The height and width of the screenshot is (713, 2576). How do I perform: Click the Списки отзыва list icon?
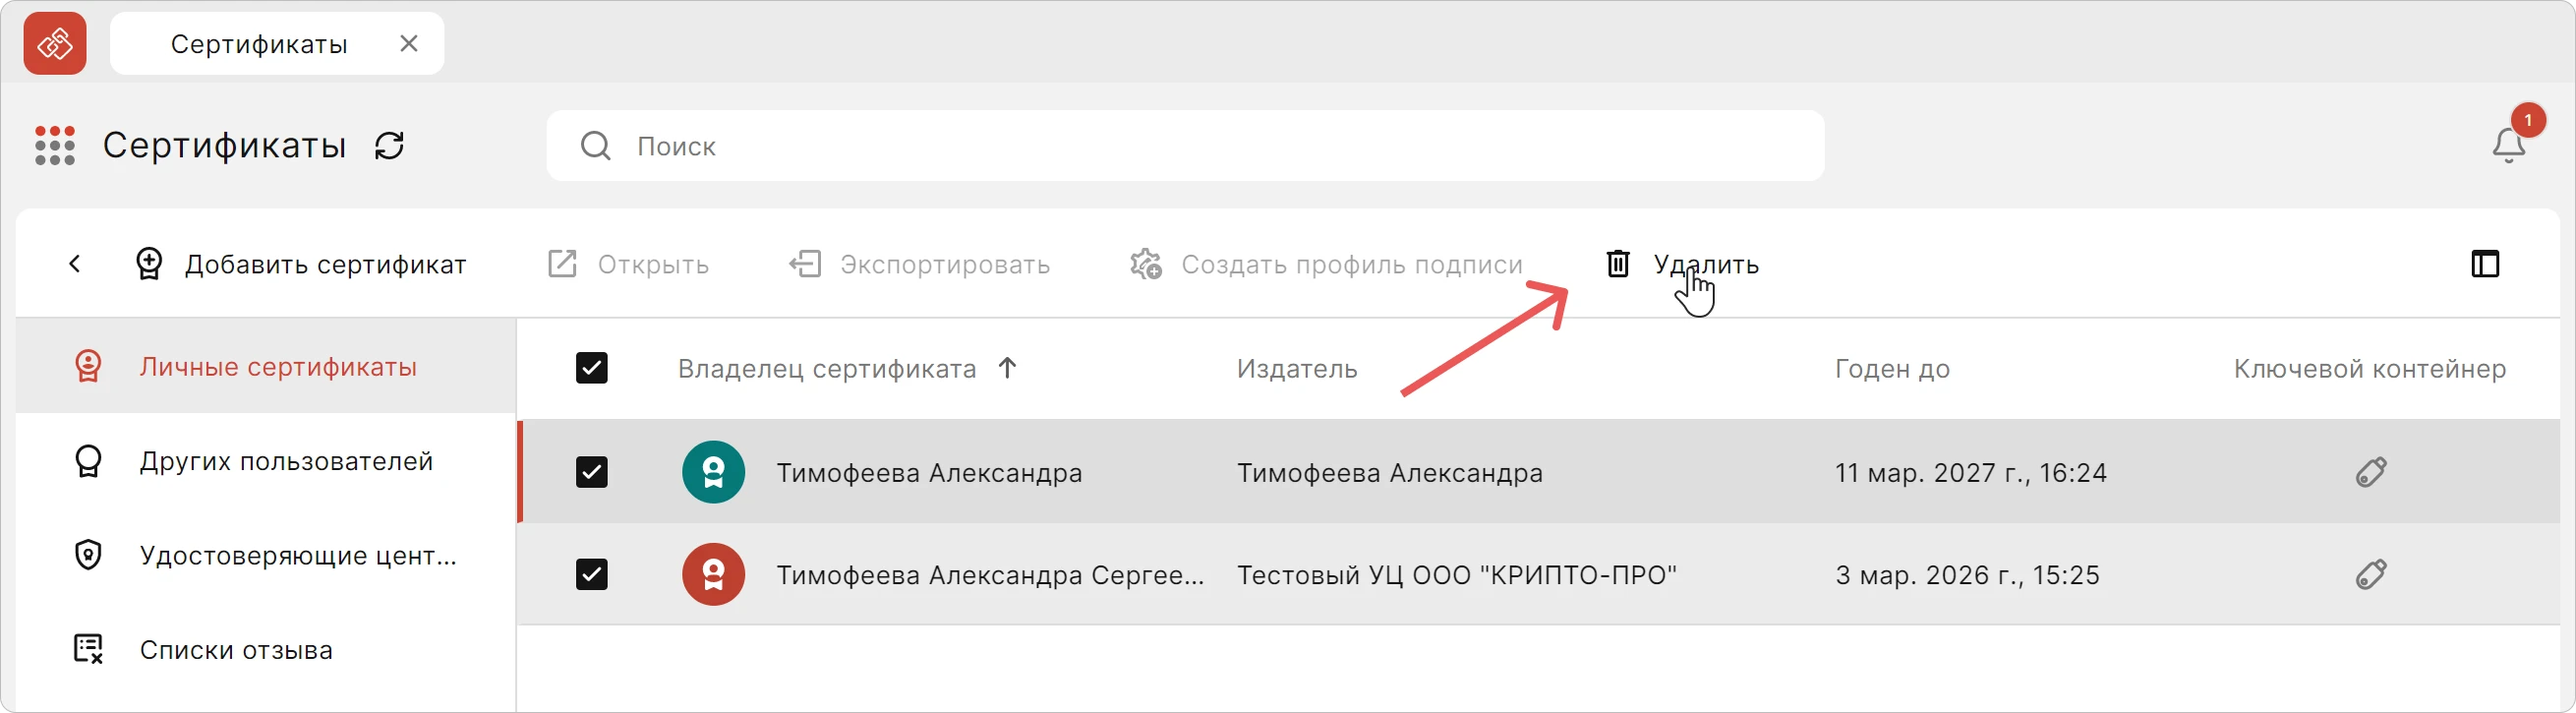(88, 649)
